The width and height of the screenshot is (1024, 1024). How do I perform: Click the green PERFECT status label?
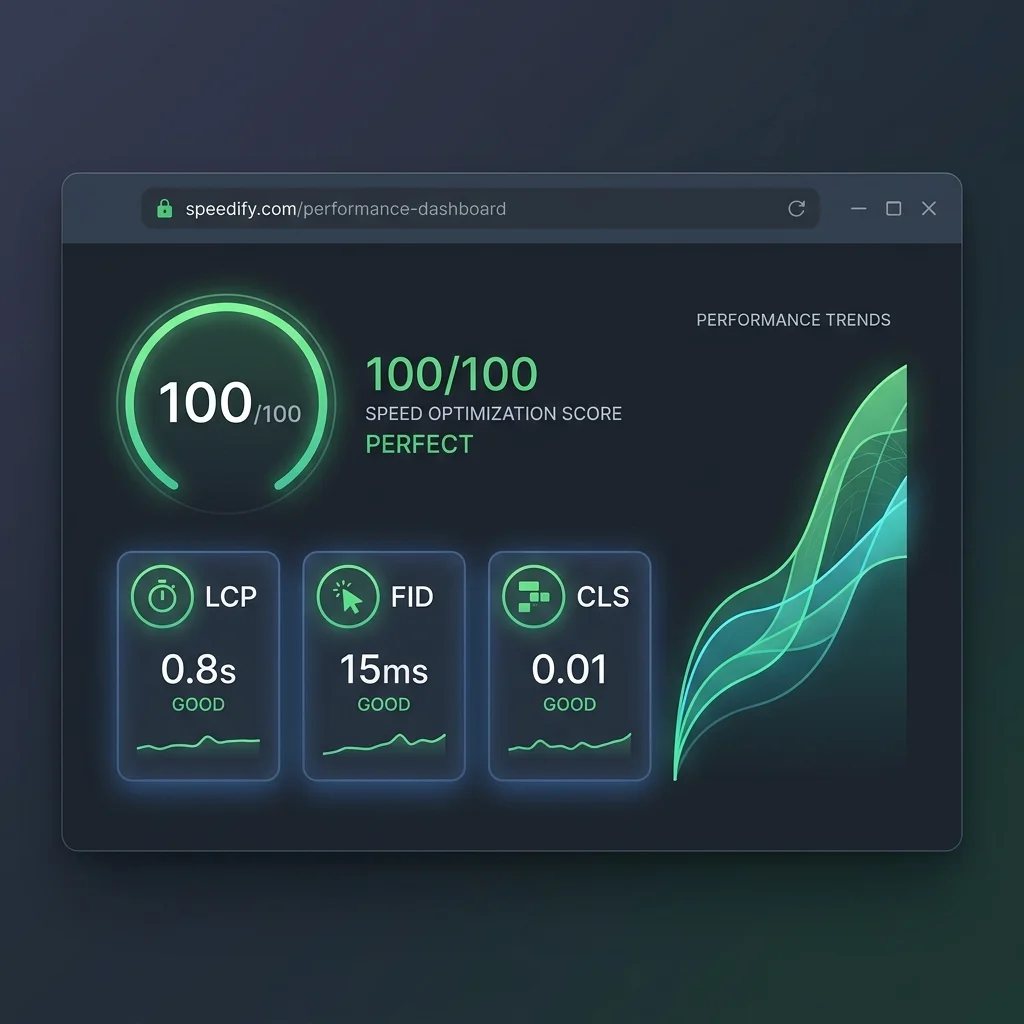click(x=419, y=444)
